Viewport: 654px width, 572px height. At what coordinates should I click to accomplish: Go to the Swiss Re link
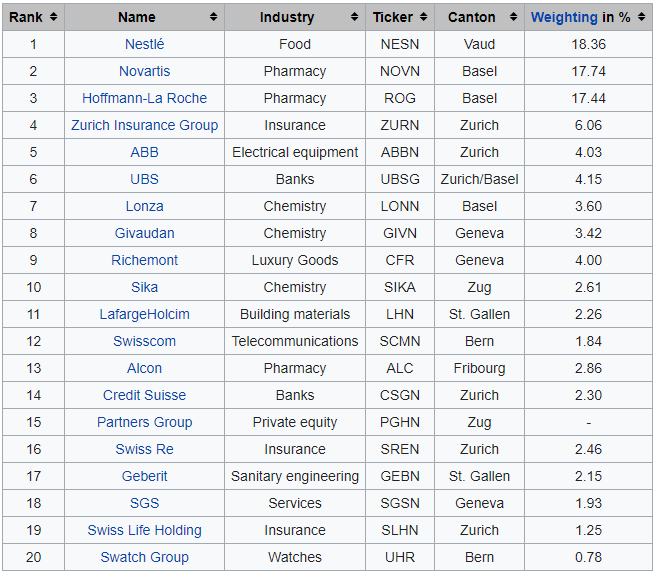click(x=144, y=449)
